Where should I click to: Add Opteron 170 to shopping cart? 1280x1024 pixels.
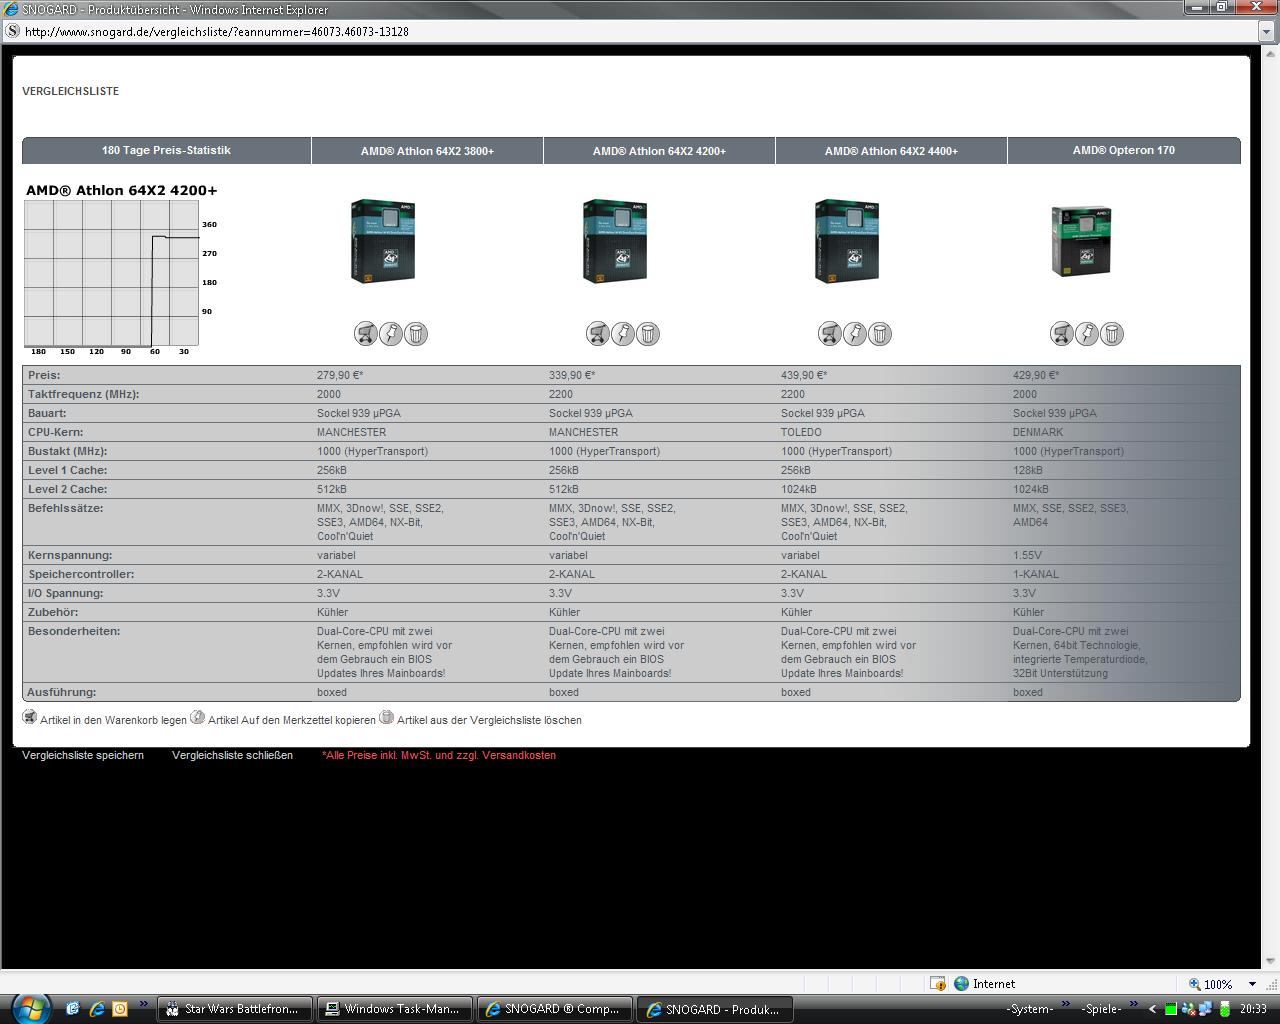(x=1062, y=334)
